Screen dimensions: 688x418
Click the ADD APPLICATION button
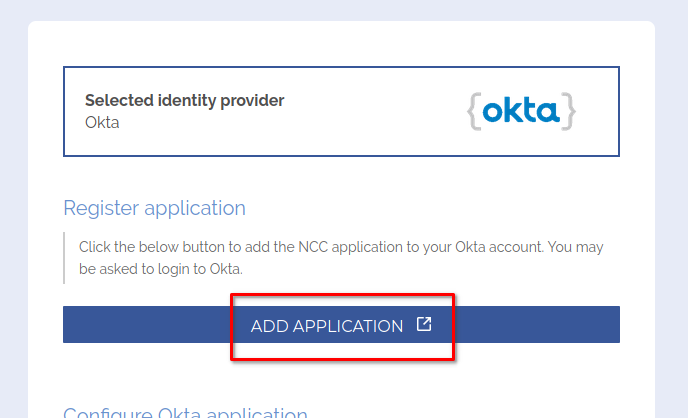[x=327, y=326]
